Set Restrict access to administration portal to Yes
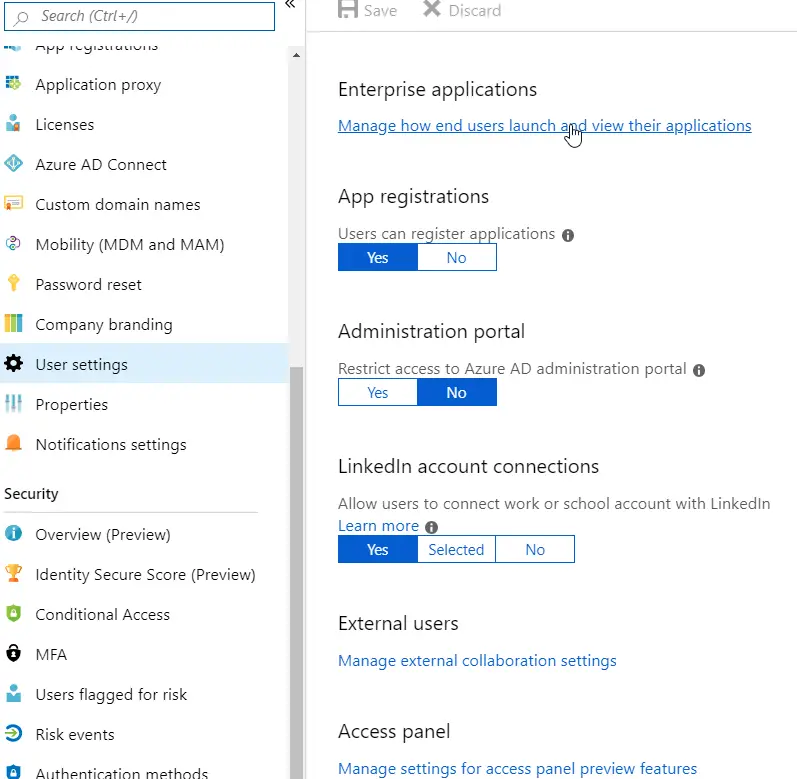The width and height of the screenshot is (797, 779). 377,393
